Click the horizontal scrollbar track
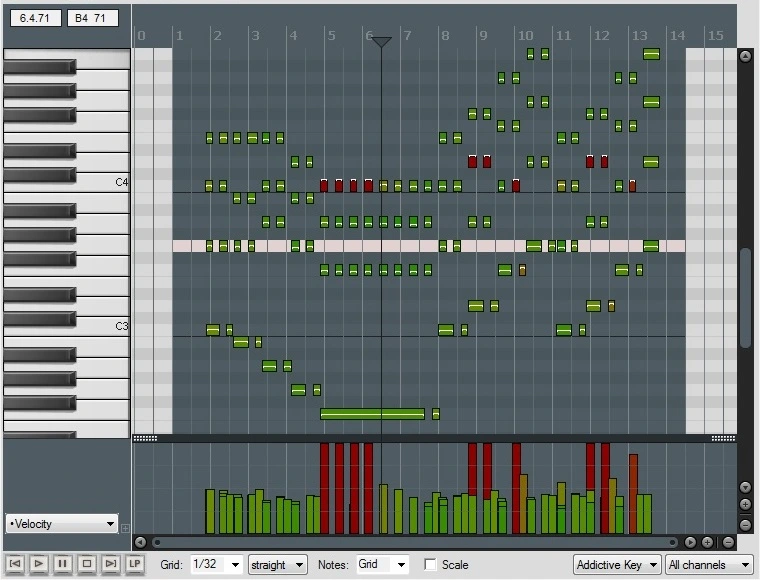The image size is (760, 580). point(415,542)
